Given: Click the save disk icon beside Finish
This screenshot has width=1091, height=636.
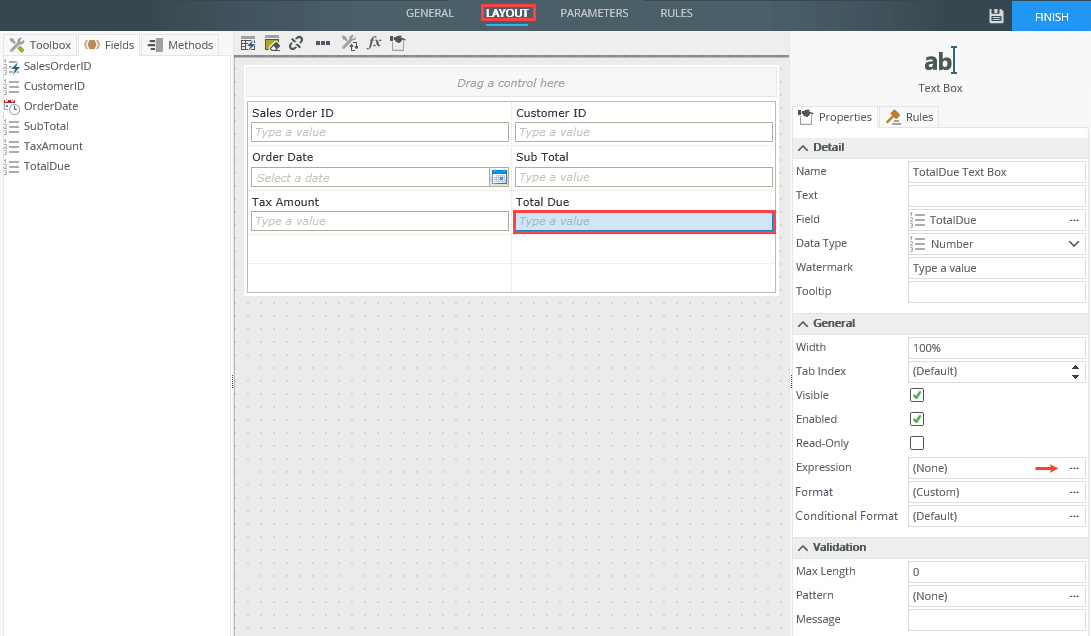Looking at the screenshot, I should tap(995, 16).
